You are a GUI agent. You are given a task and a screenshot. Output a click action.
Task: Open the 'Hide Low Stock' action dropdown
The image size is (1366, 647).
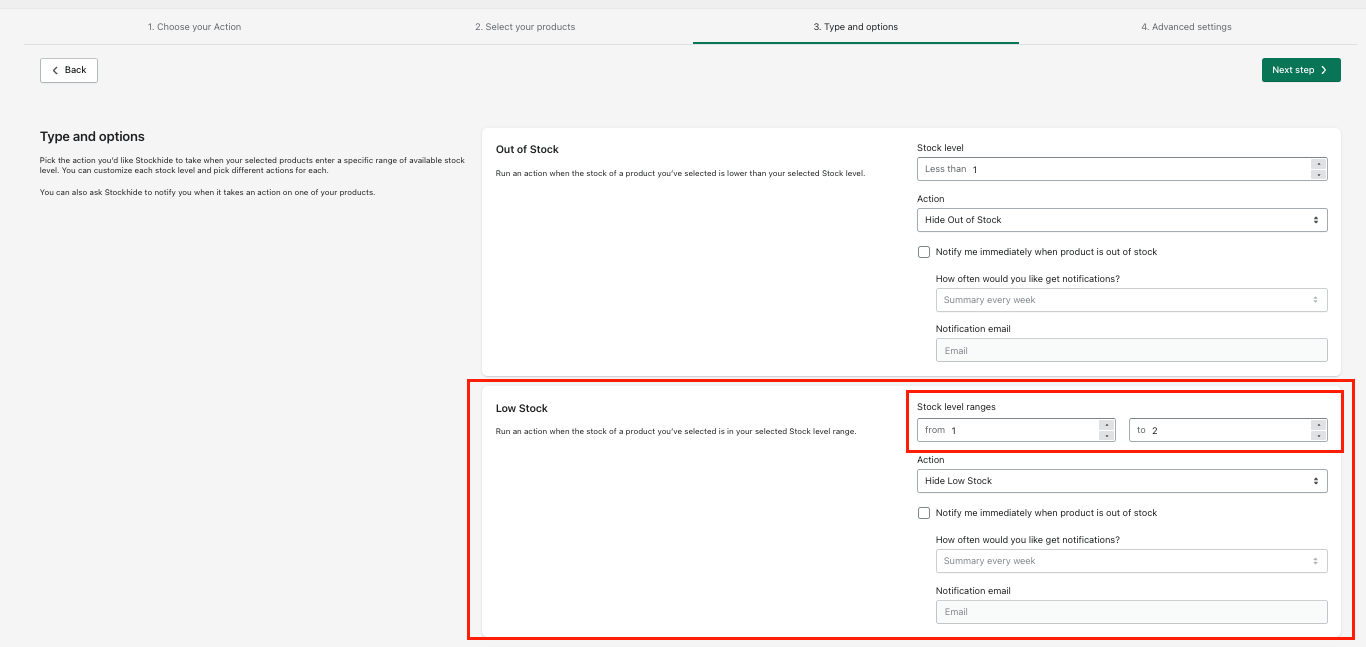click(x=1121, y=481)
